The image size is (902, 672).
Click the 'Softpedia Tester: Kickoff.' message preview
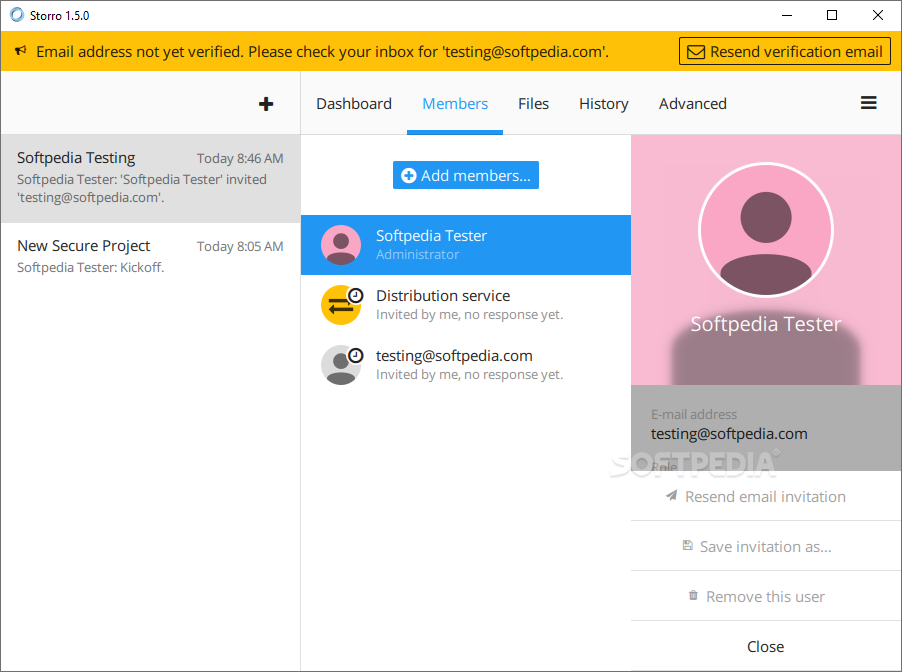[90, 268]
